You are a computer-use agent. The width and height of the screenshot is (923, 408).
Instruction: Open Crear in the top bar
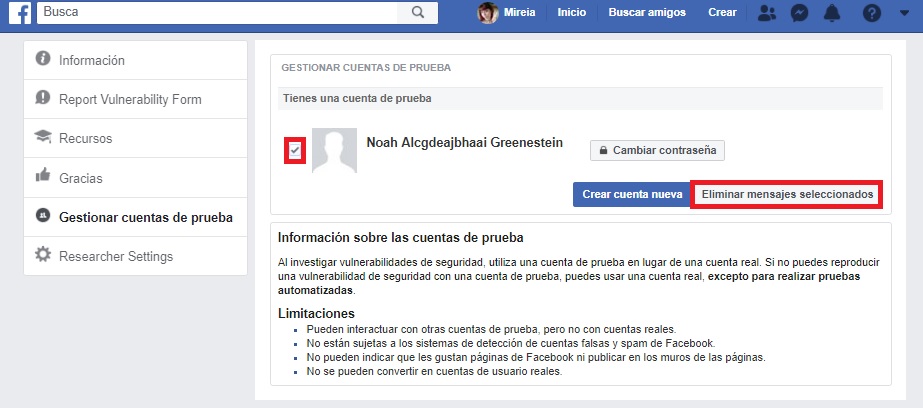[x=722, y=12]
